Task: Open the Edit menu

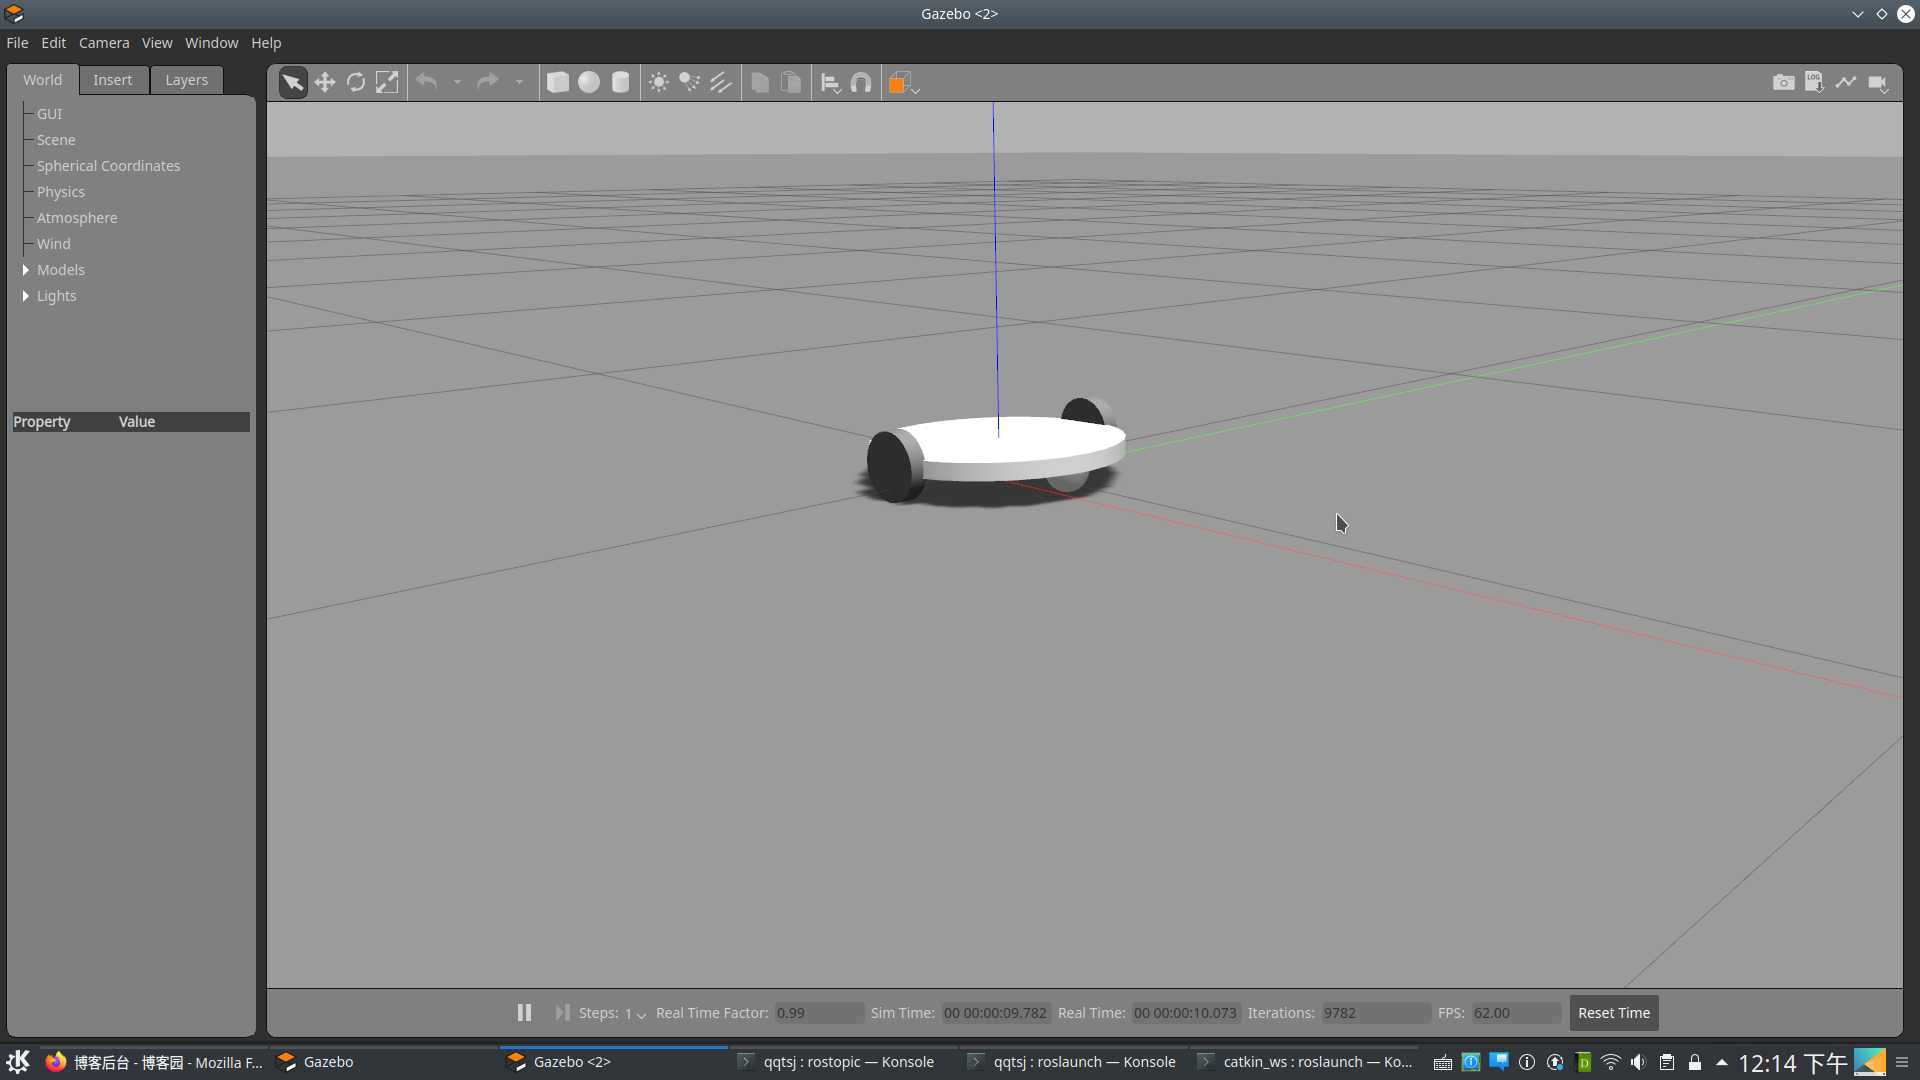Action: pyautogui.click(x=53, y=43)
